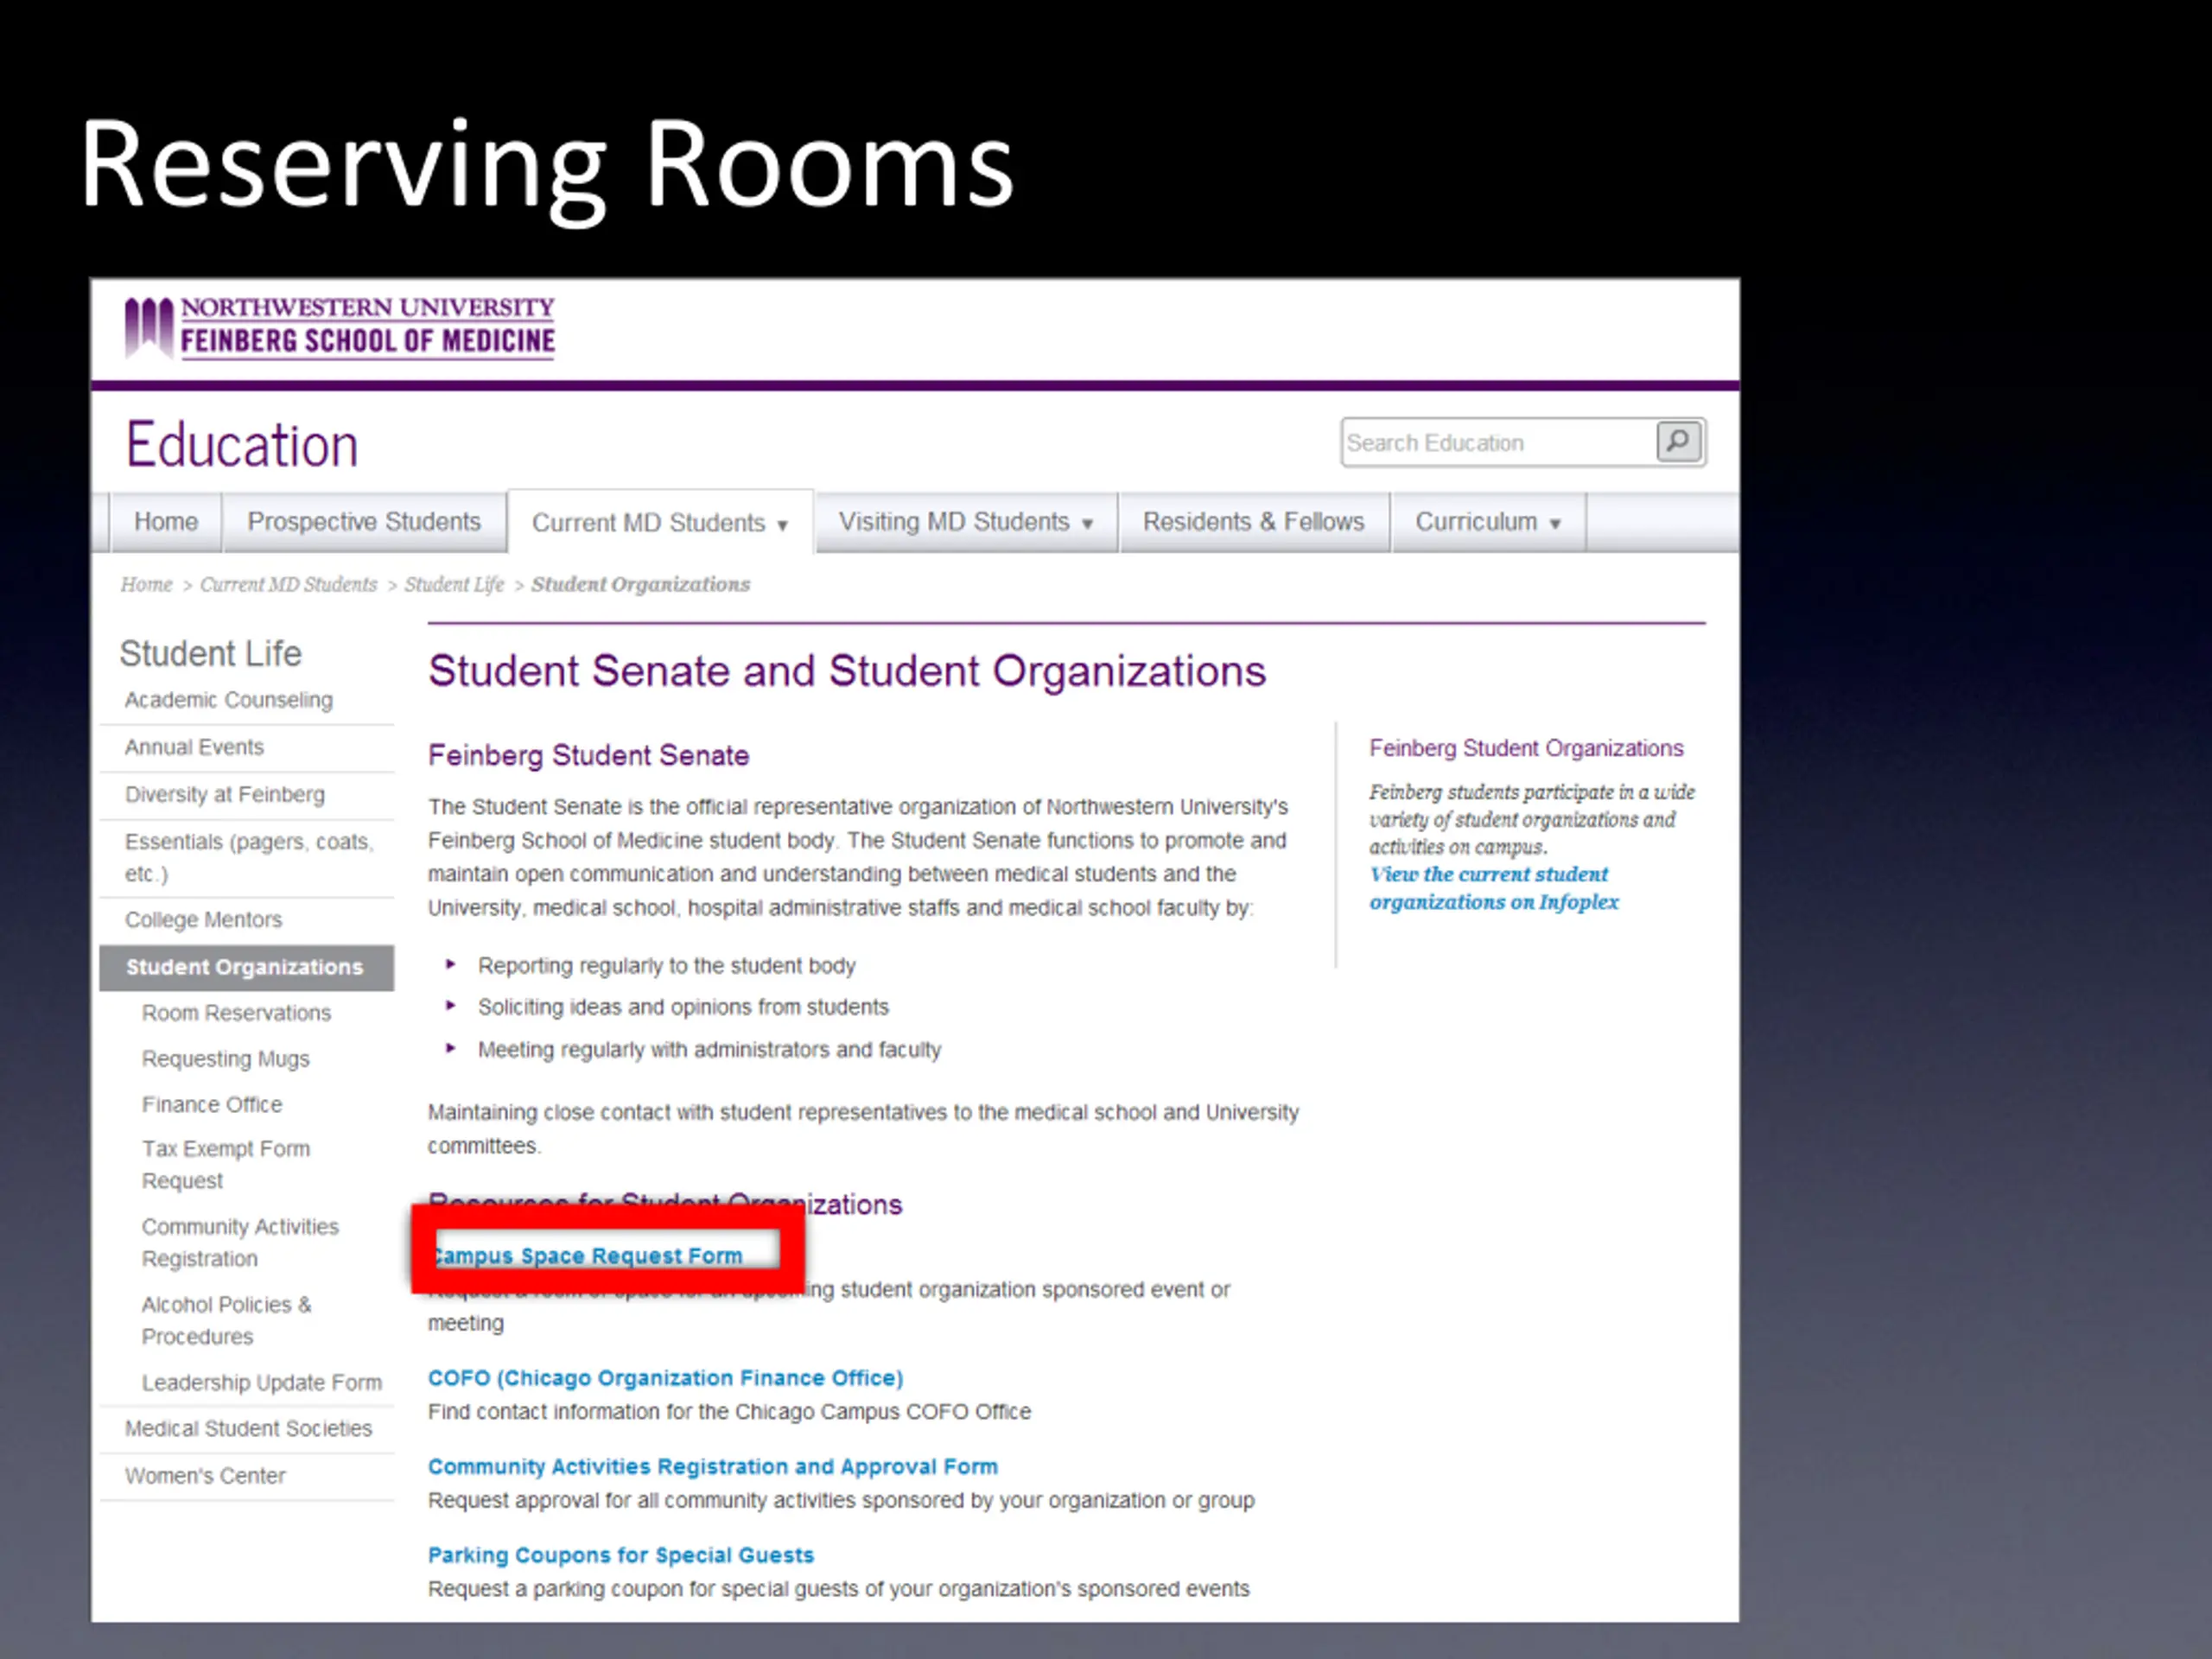Click the search magnifier icon button
The width and height of the screenshot is (2212, 1659).
(x=1678, y=441)
